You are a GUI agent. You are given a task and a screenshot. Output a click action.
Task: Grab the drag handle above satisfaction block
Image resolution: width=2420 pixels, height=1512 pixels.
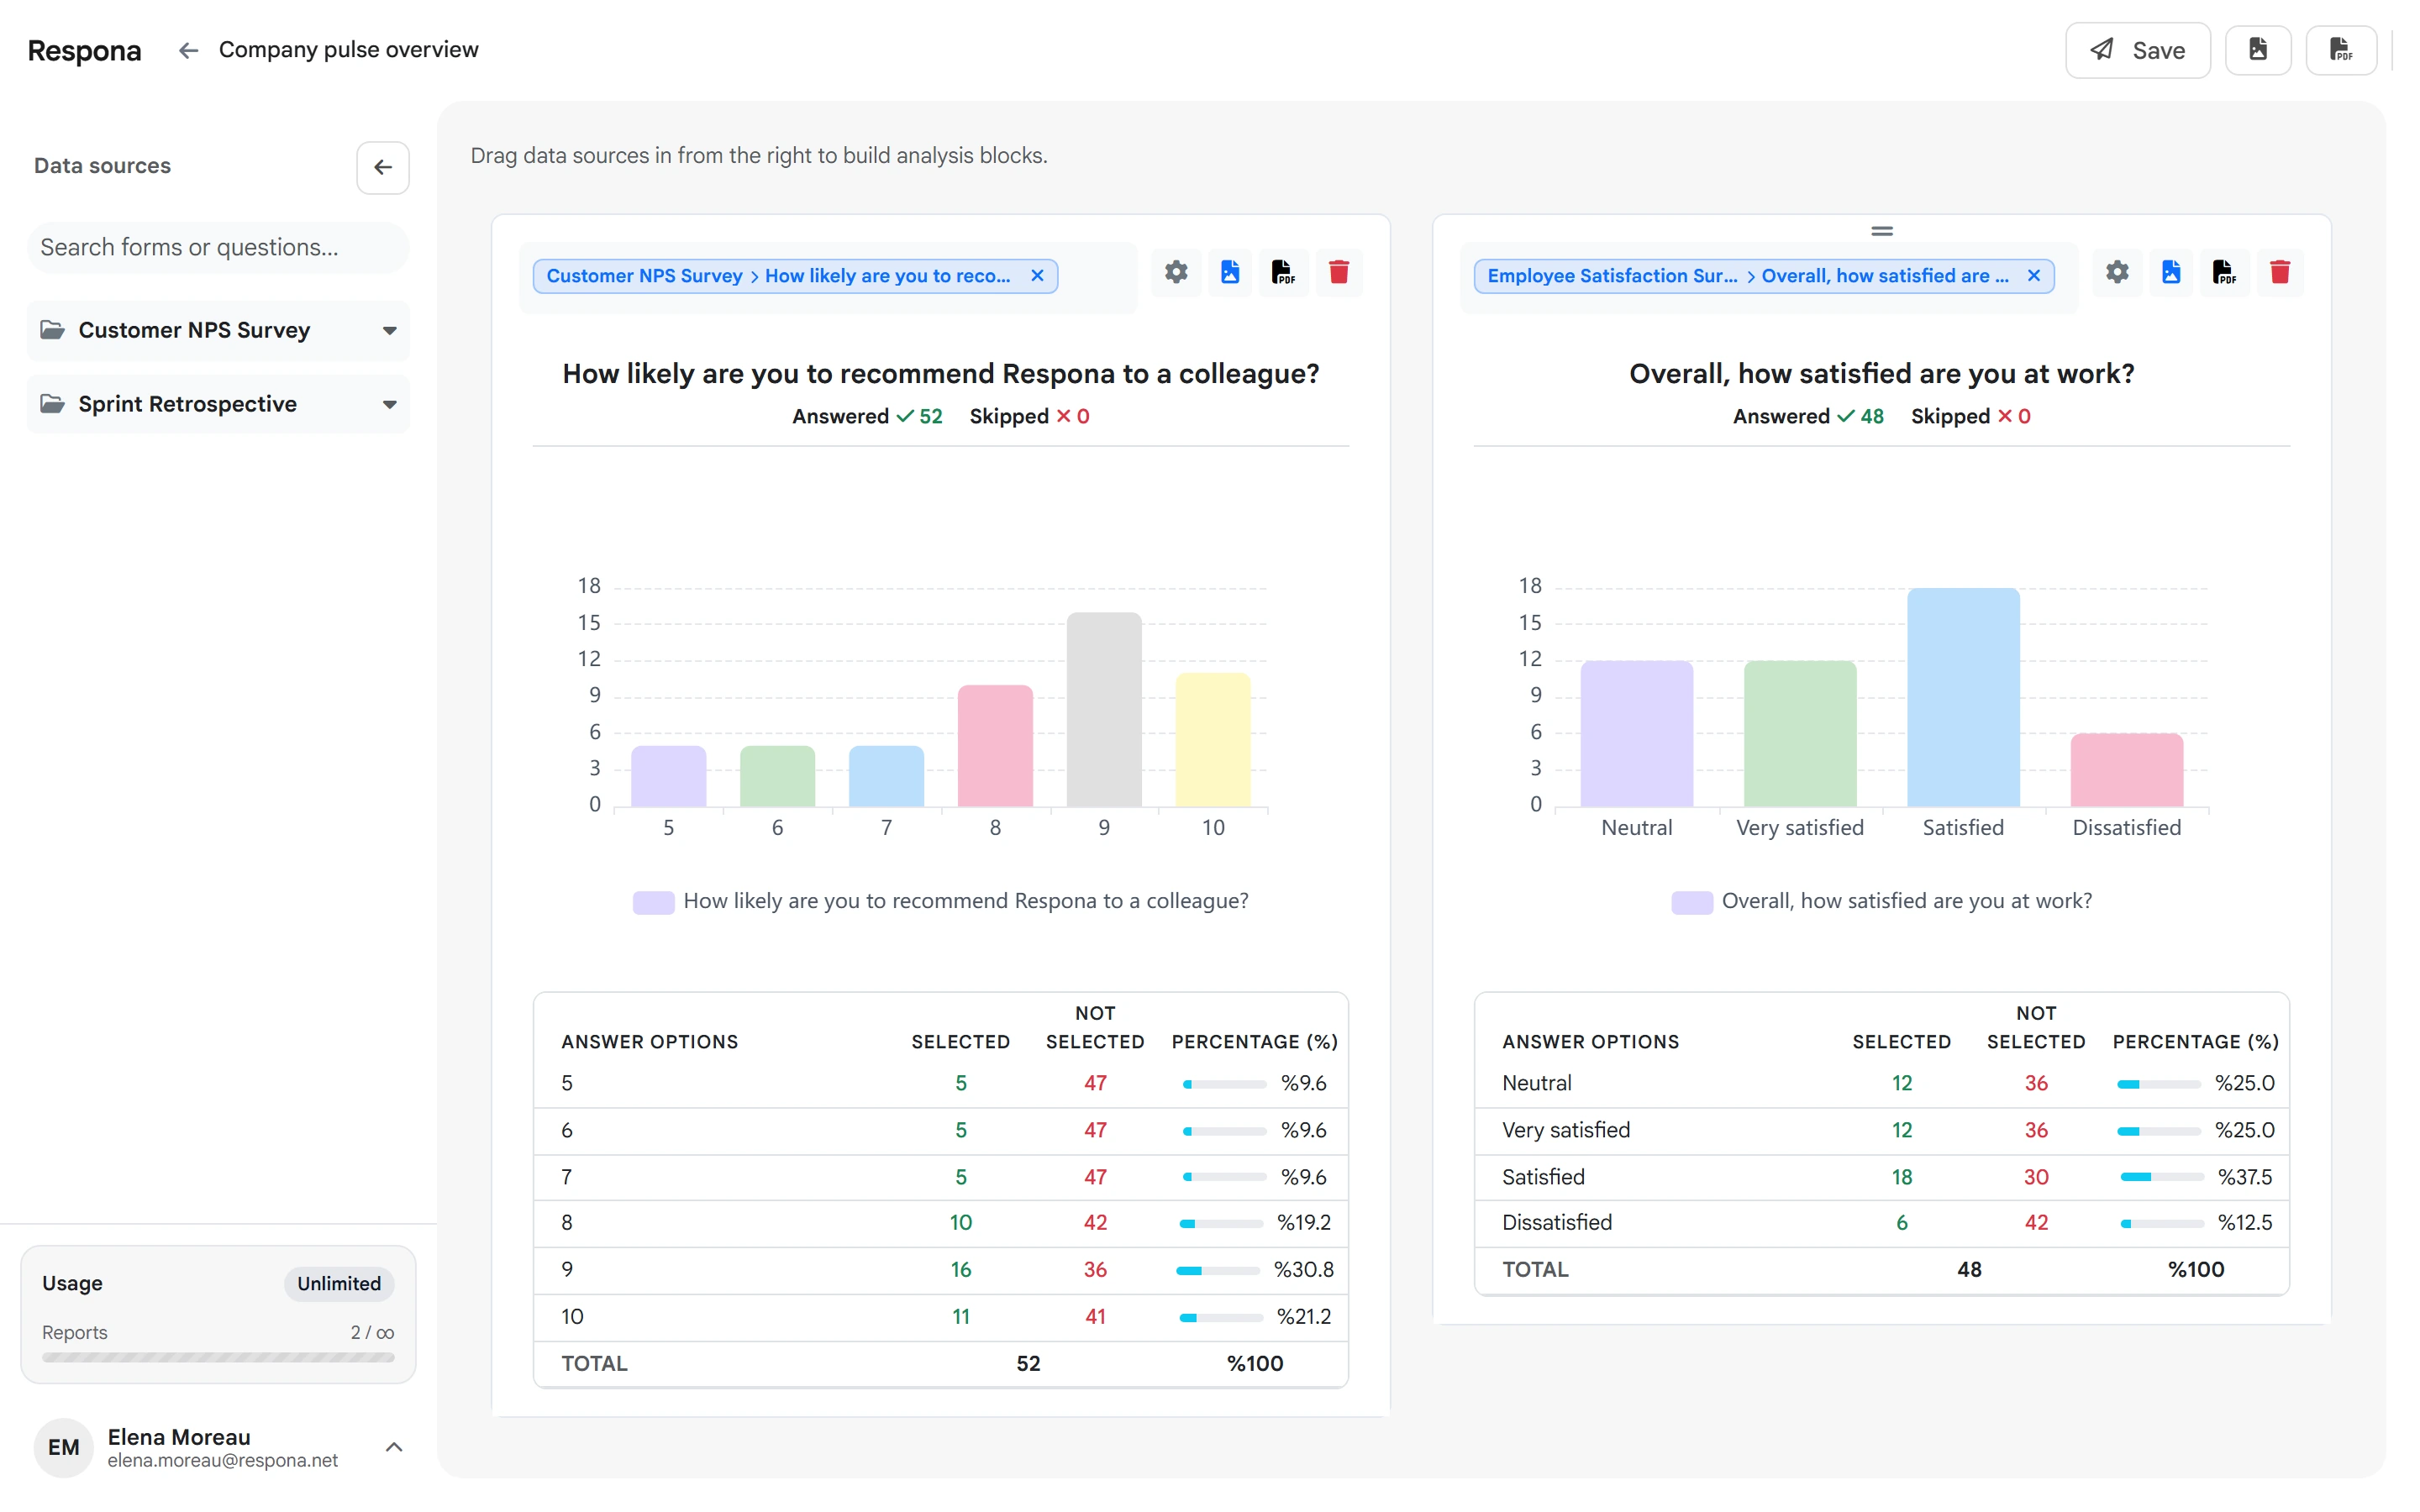(1881, 231)
